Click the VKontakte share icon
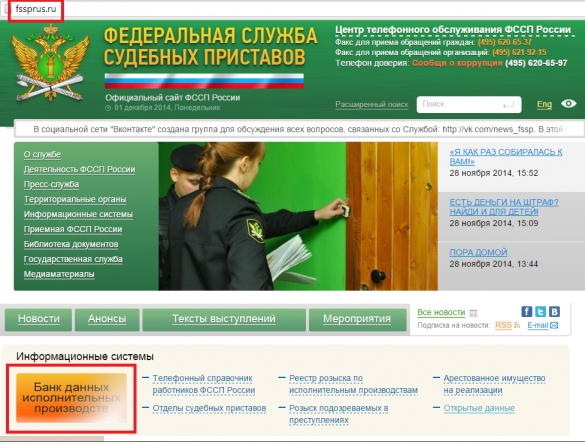Screen dimensions: 585x442 554,311
